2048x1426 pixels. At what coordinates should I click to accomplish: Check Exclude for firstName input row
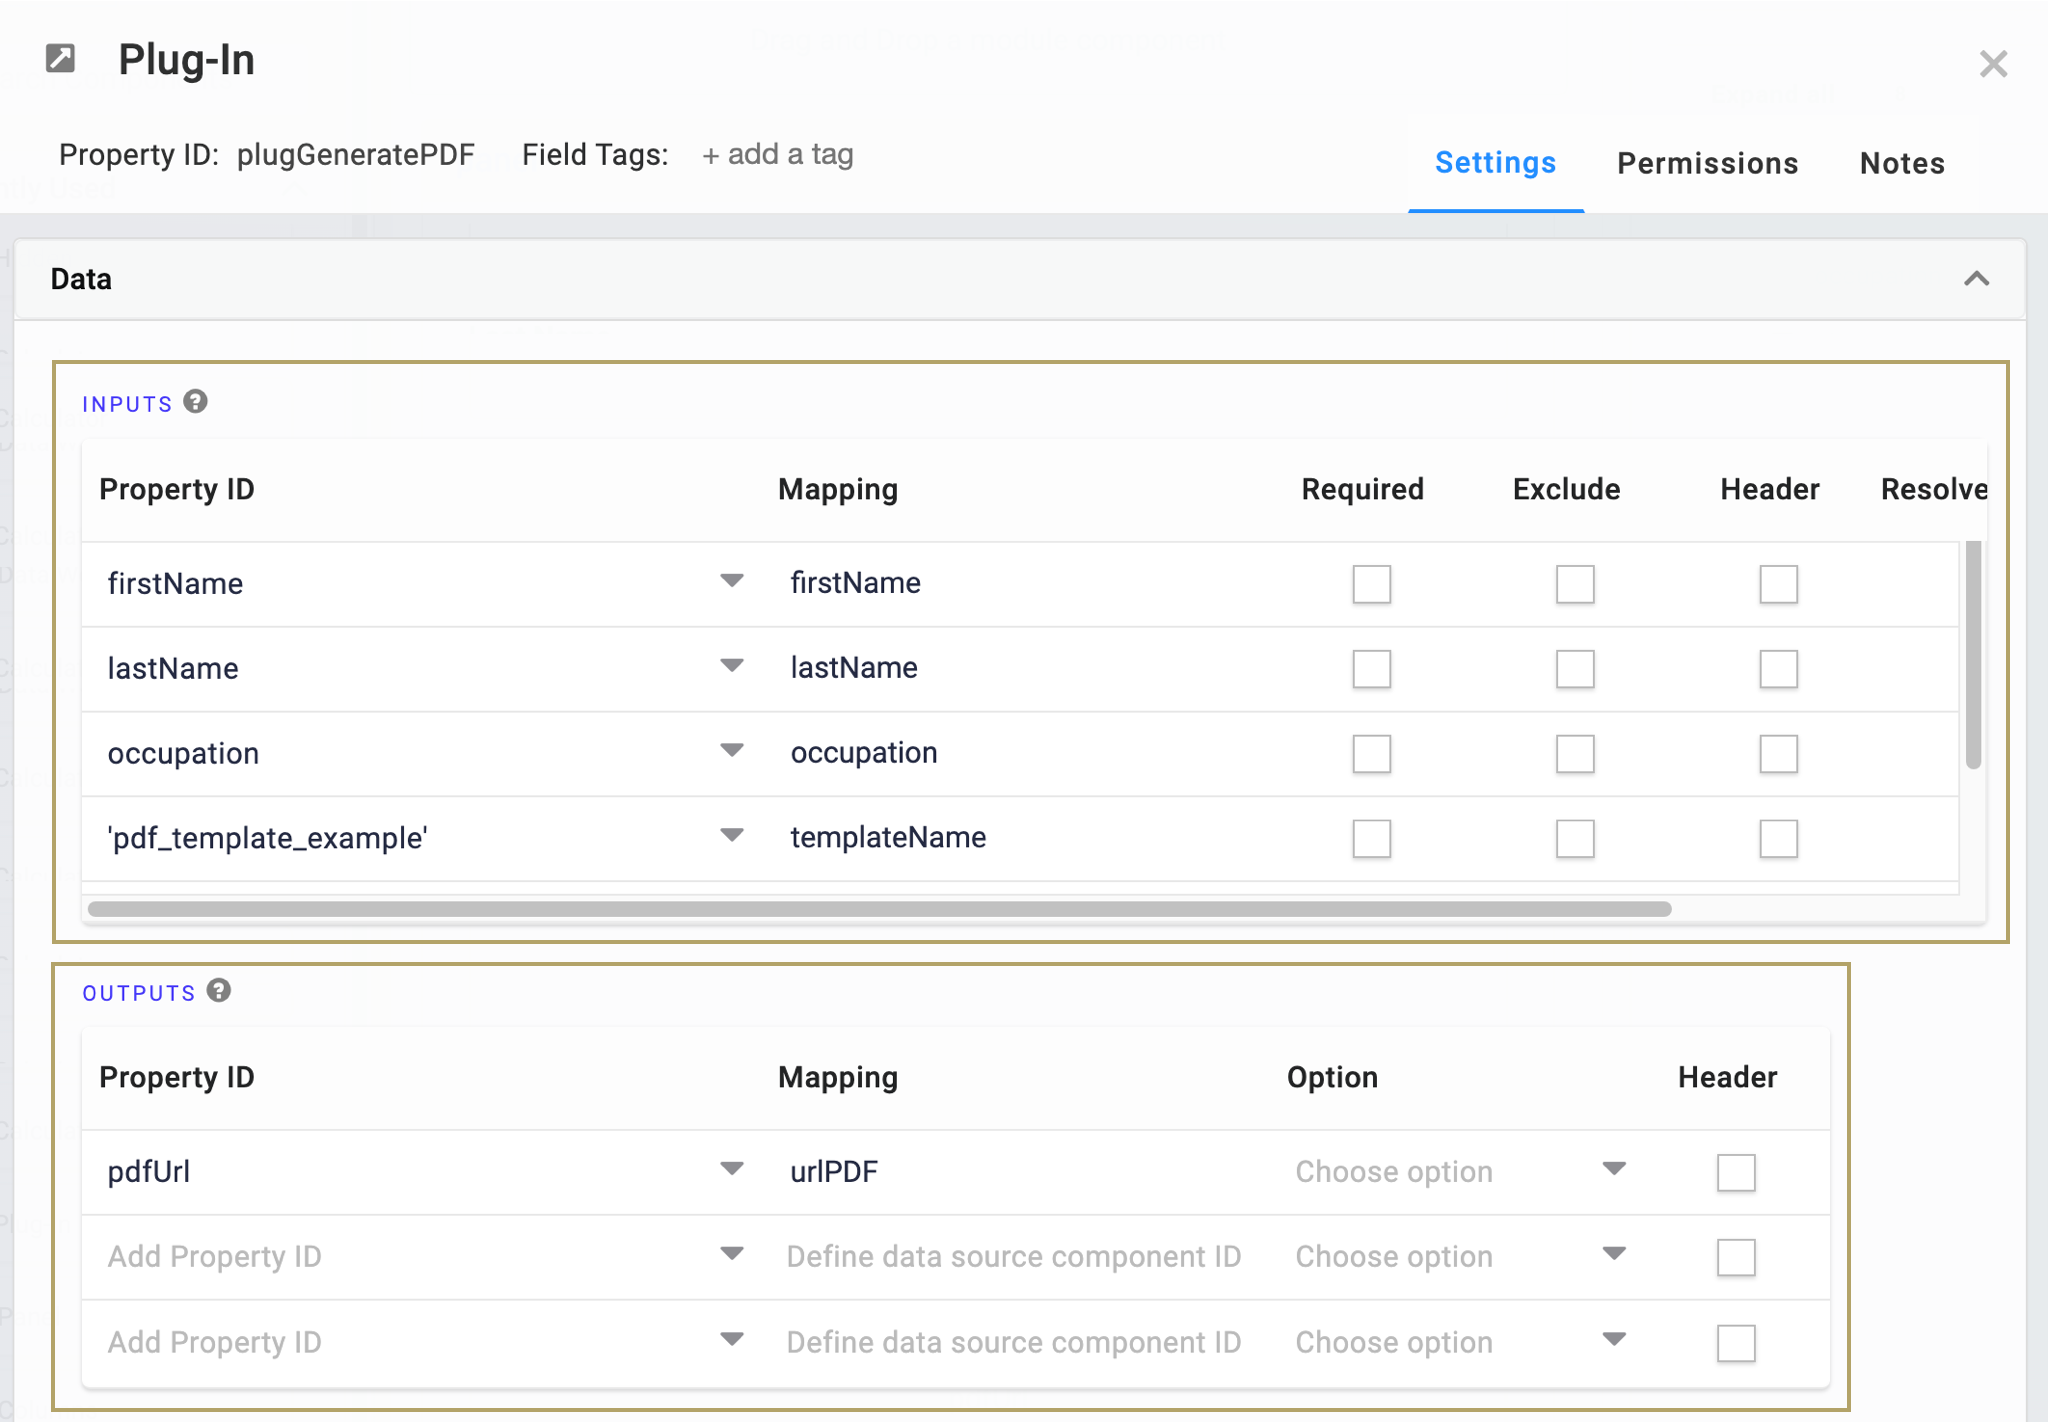[x=1574, y=584]
